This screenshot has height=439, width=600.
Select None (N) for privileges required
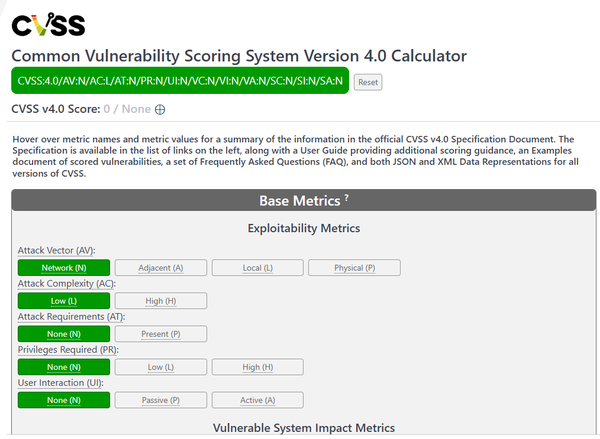tap(64, 367)
